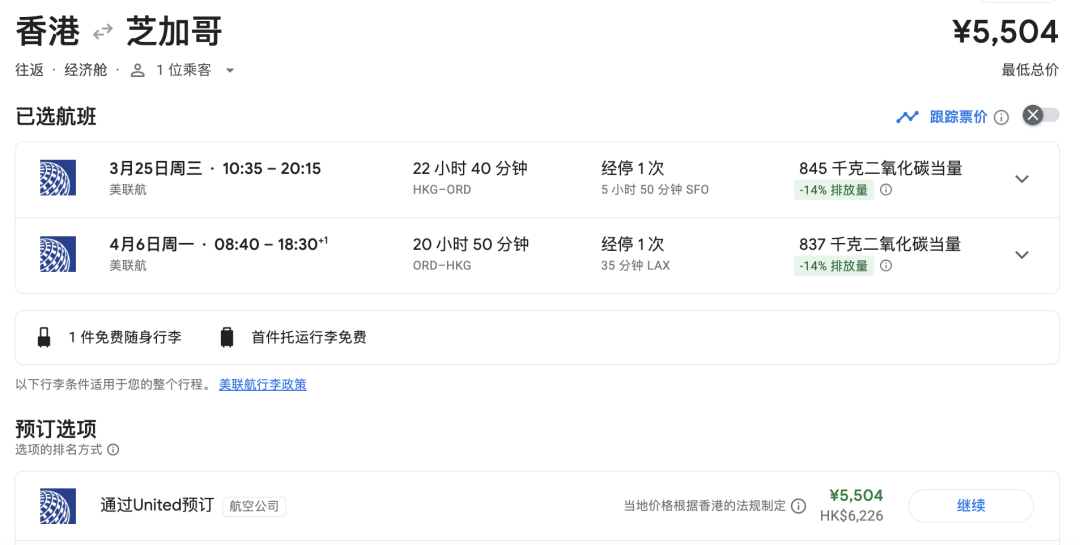Expand the April 6 return flight details
The width and height of the screenshot is (1080, 545).
point(1021,255)
